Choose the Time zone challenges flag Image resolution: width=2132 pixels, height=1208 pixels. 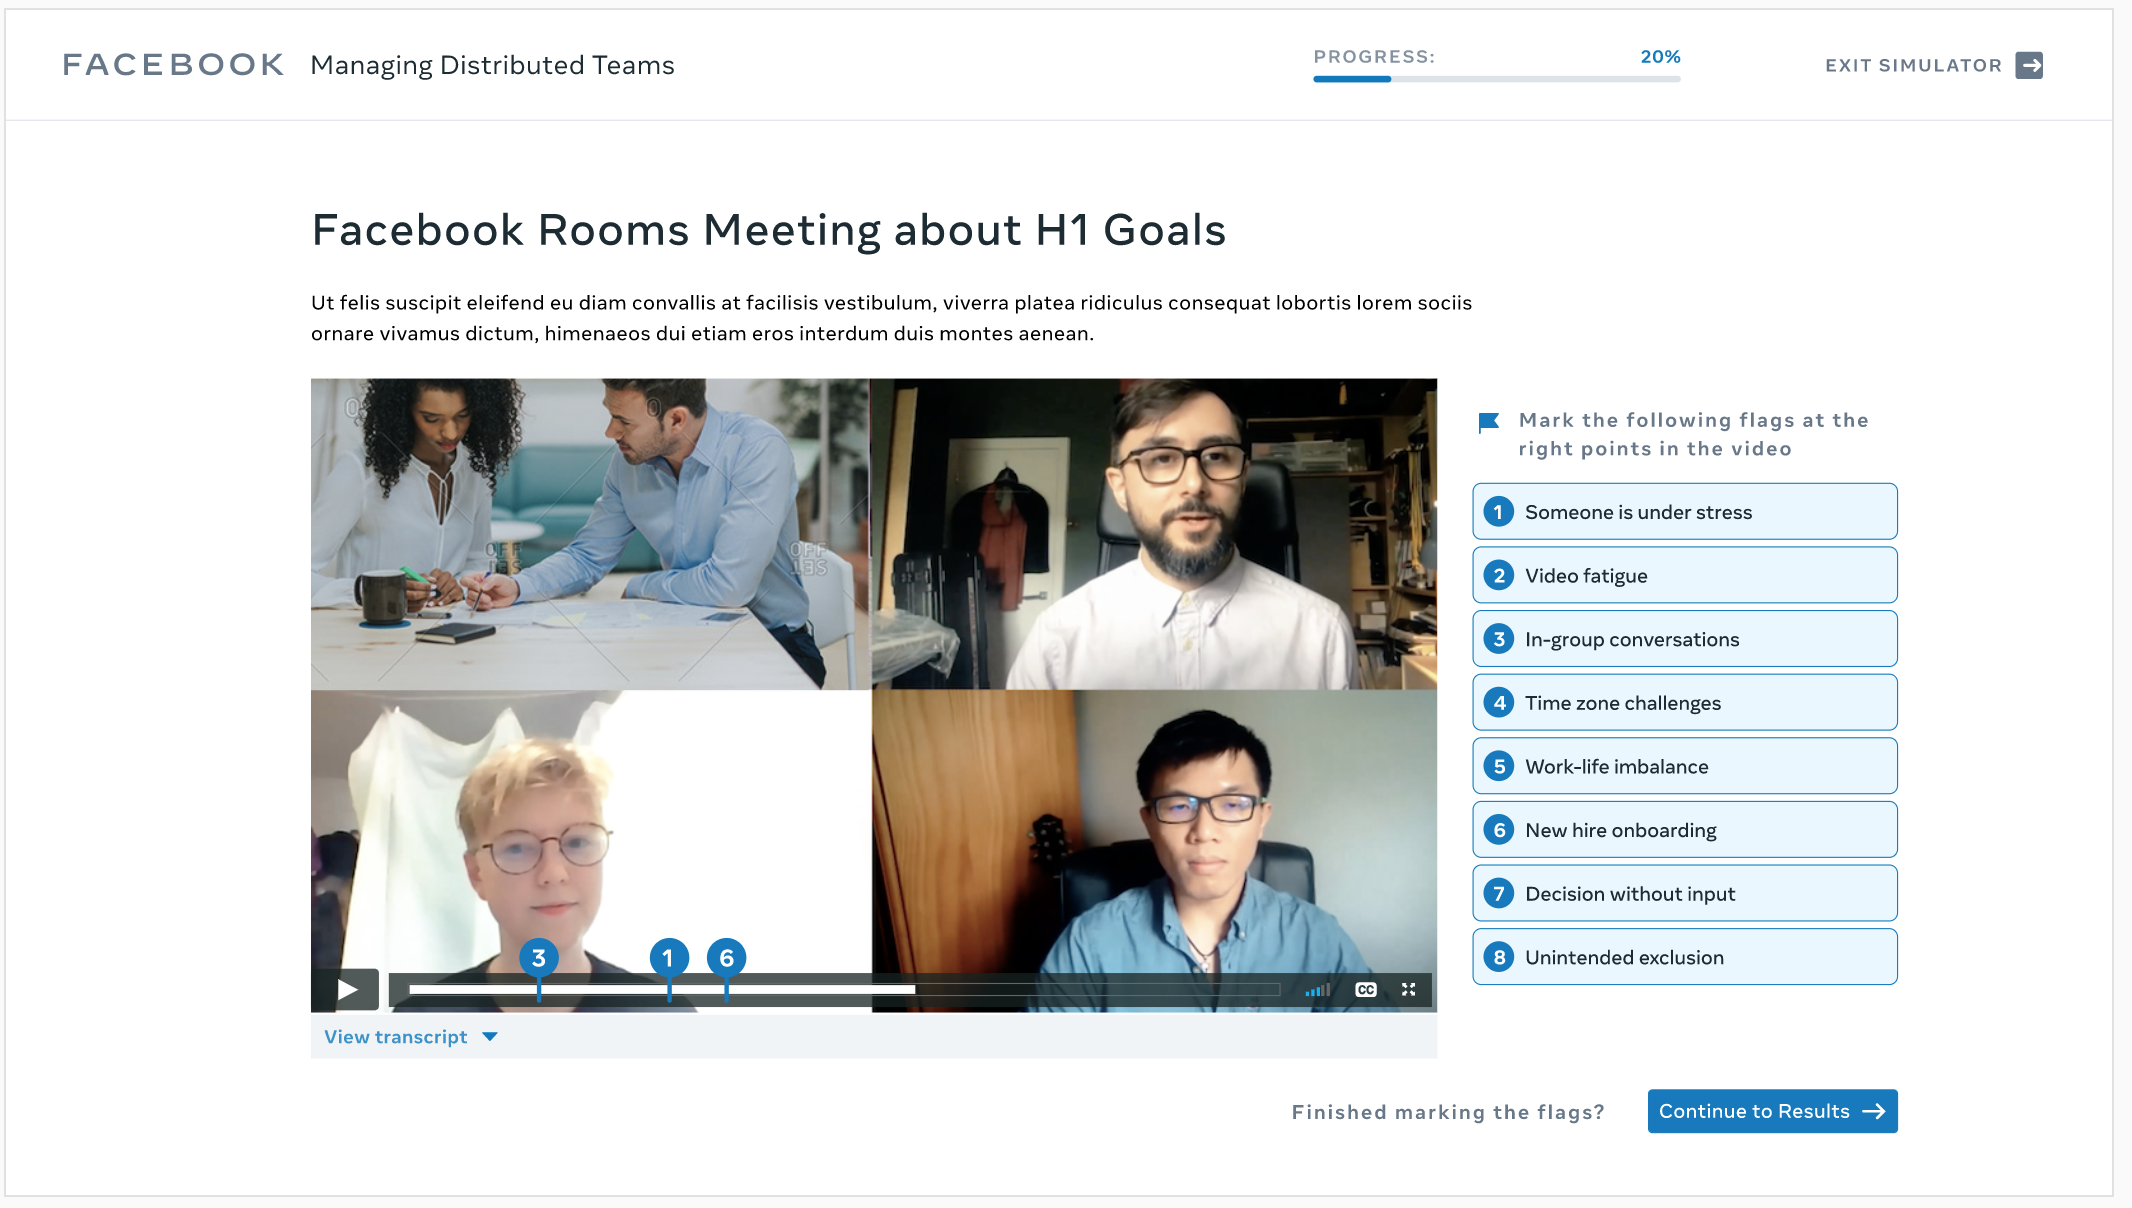pos(1684,703)
